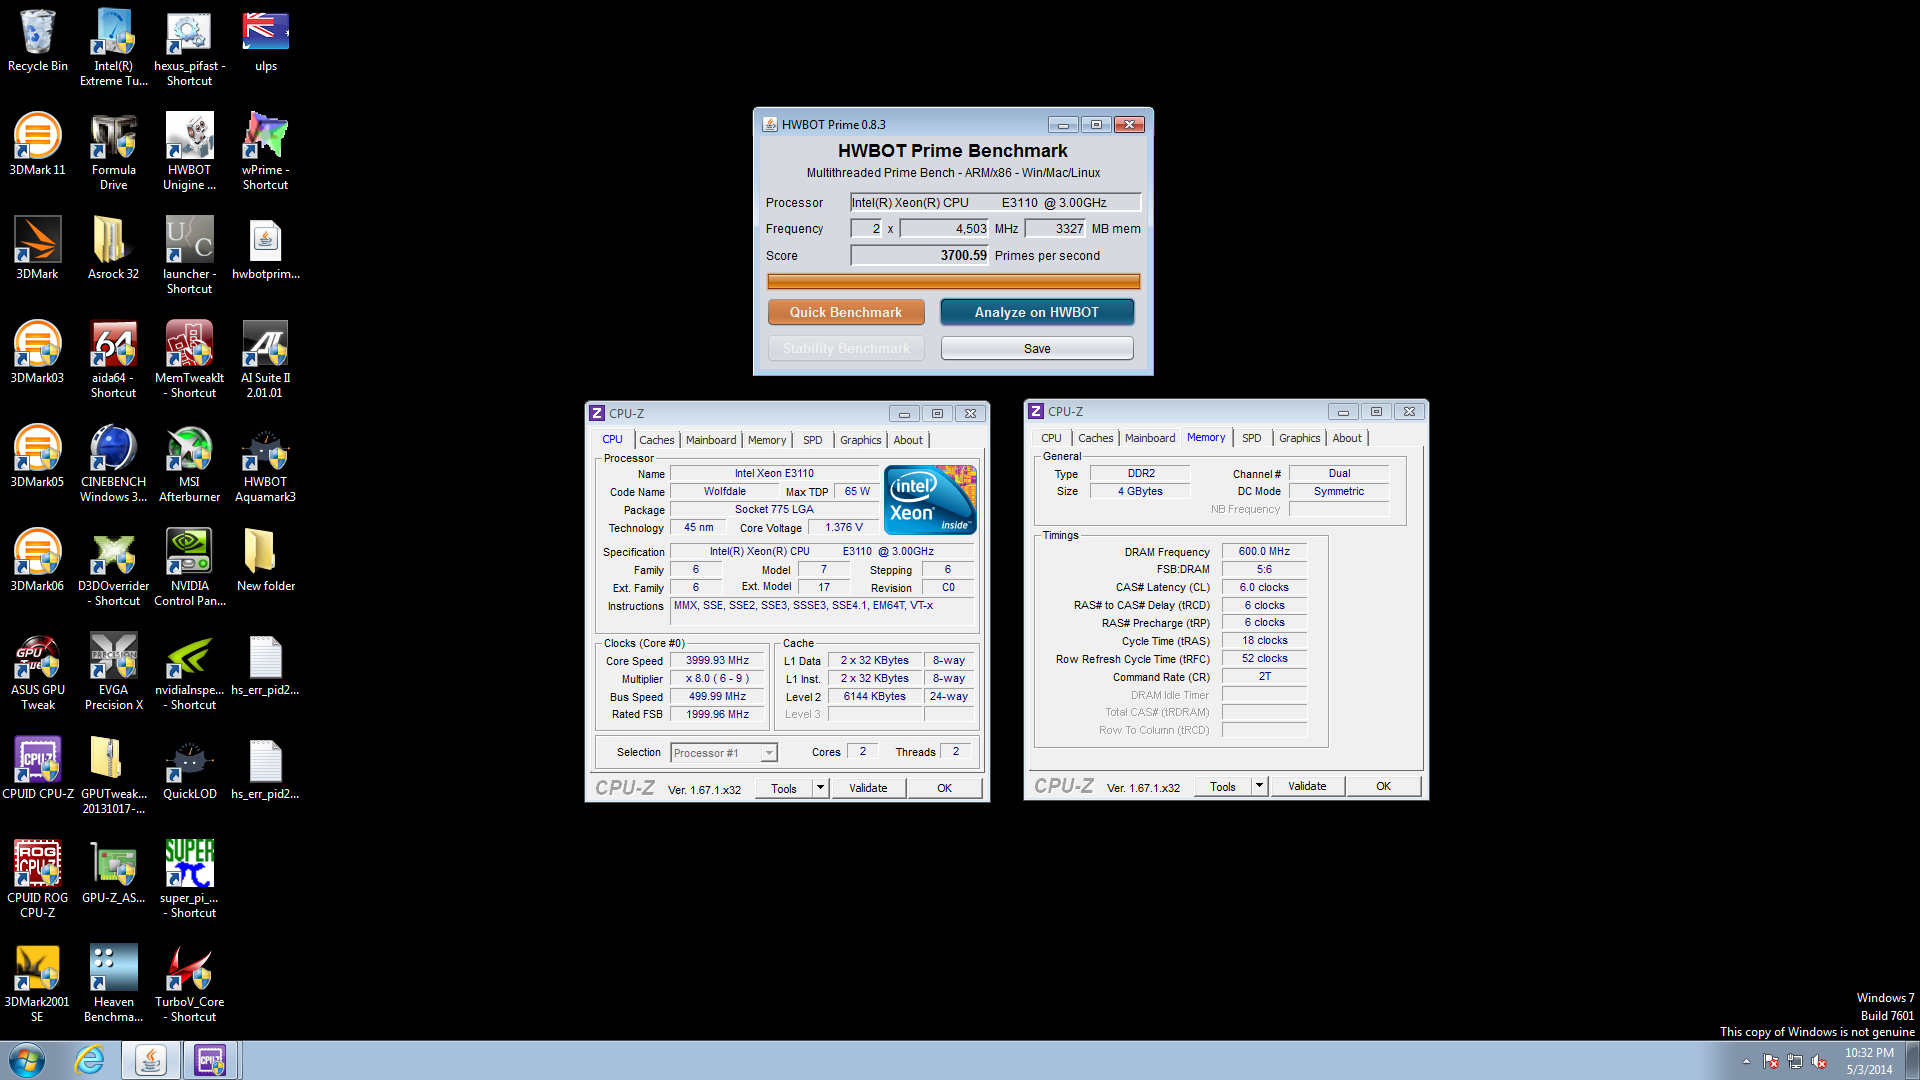1920x1080 pixels.
Task: Open SPD tab in right CPU-Z
Action: click(x=1252, y=438)
